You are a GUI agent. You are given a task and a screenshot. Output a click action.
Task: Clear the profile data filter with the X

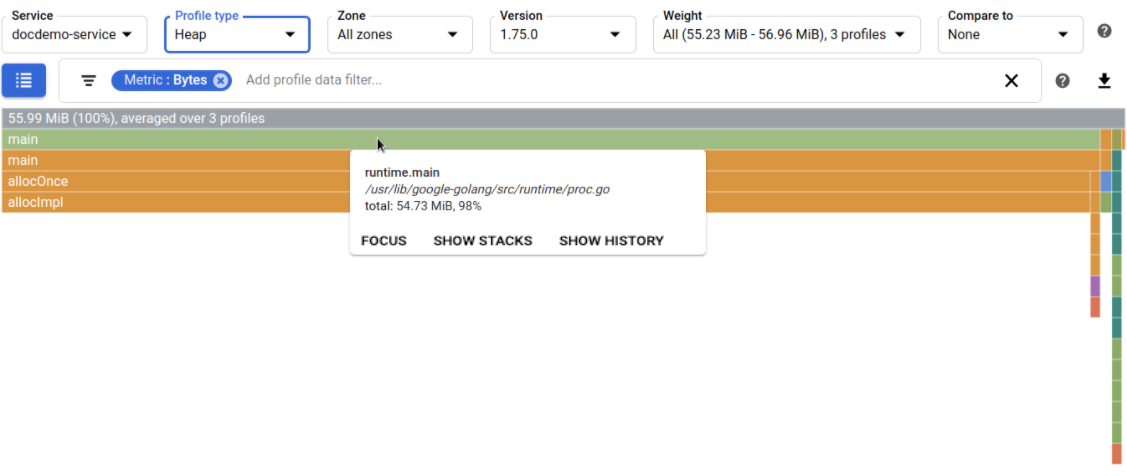click(1011, 81)
